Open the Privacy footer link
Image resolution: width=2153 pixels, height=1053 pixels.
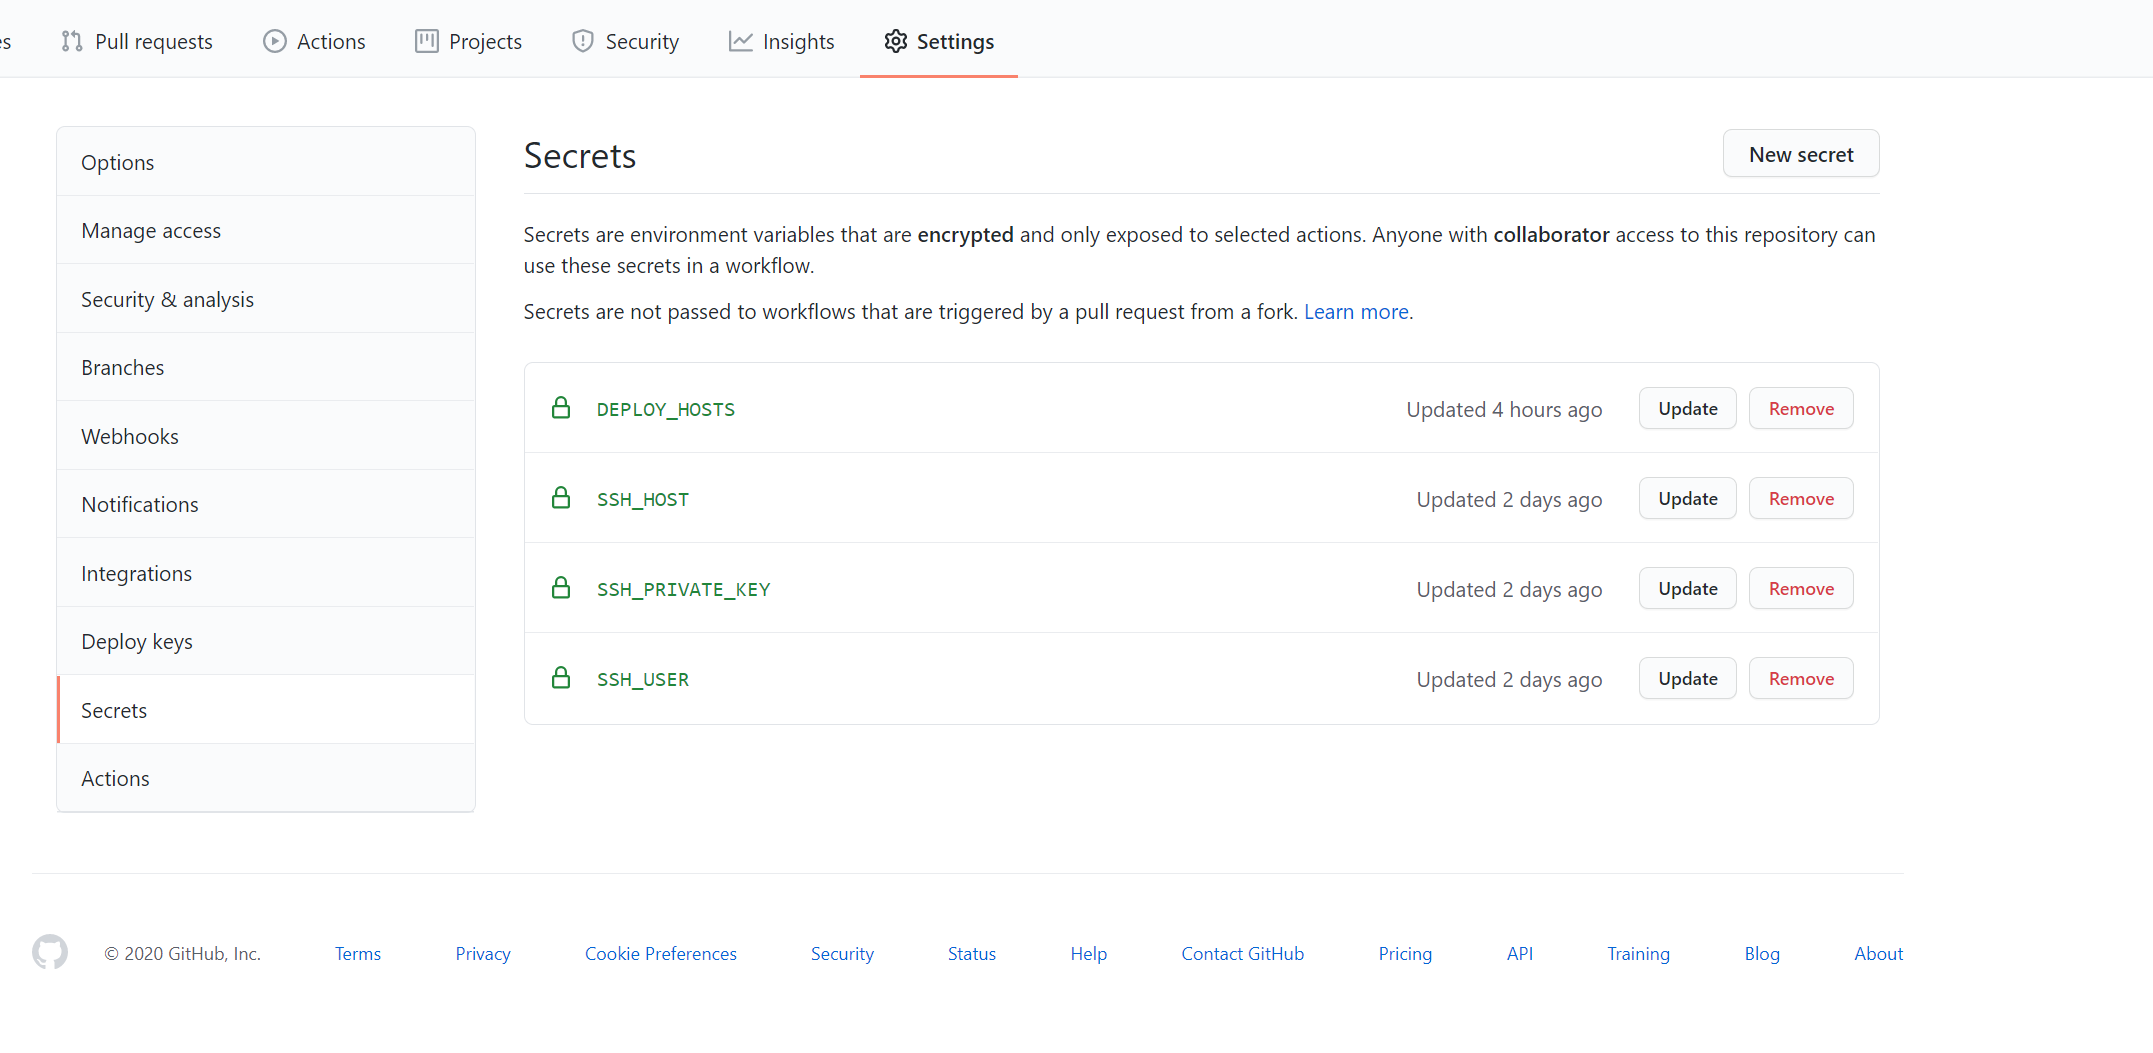483,953
